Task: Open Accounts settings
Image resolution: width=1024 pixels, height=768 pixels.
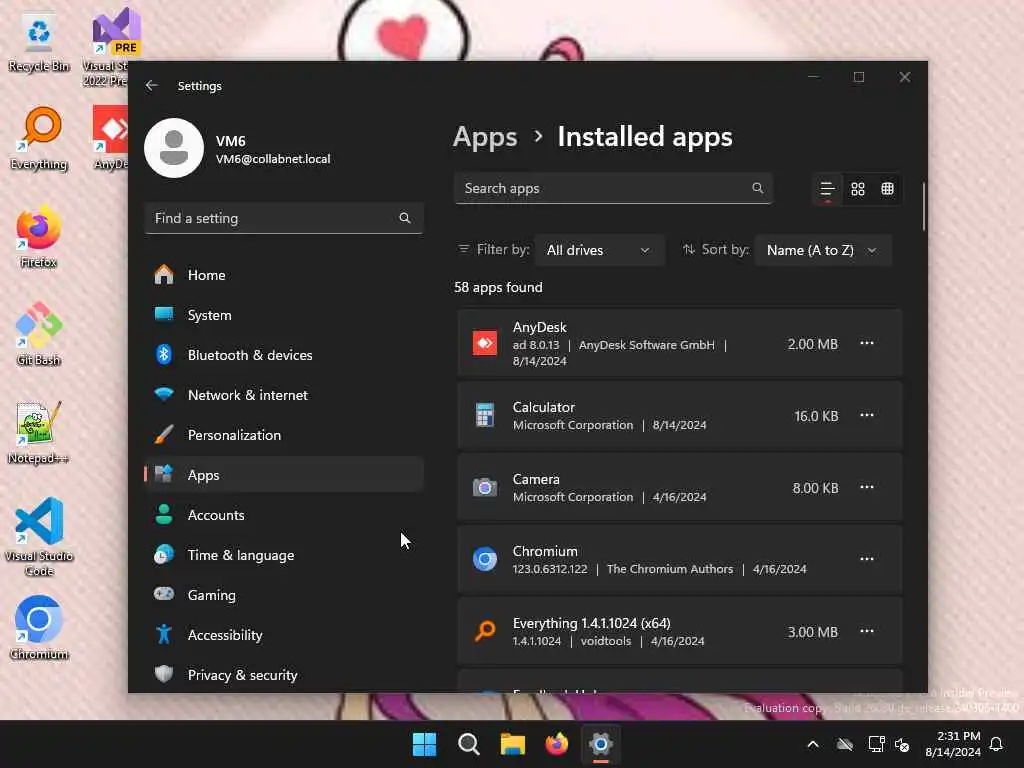Action: point(283,515)
